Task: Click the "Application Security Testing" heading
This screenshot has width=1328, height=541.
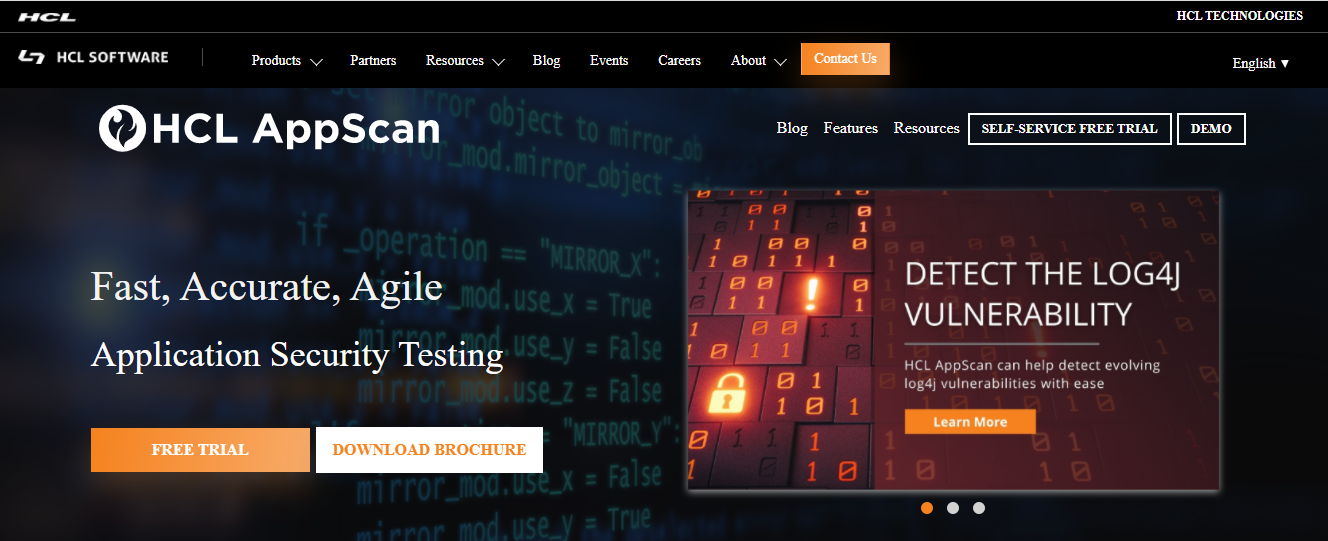Action: pos(297,355)
